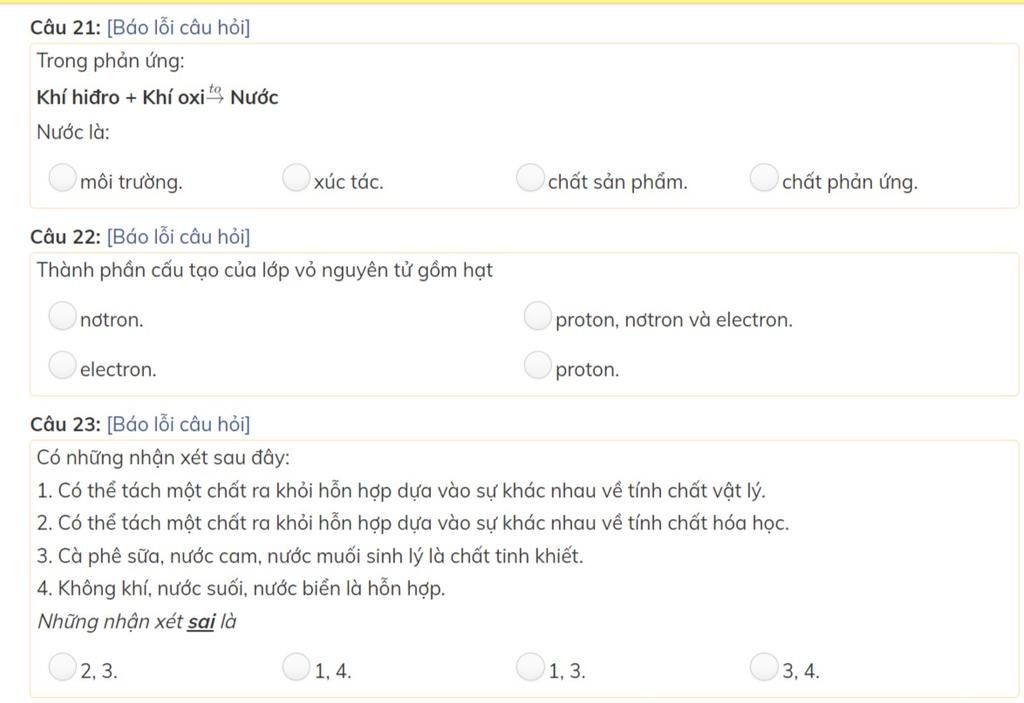Screen dimensions: 1024x703
Task: Click statement 3 about 'Cà phê sữa'
Action: tap(310, 556)
